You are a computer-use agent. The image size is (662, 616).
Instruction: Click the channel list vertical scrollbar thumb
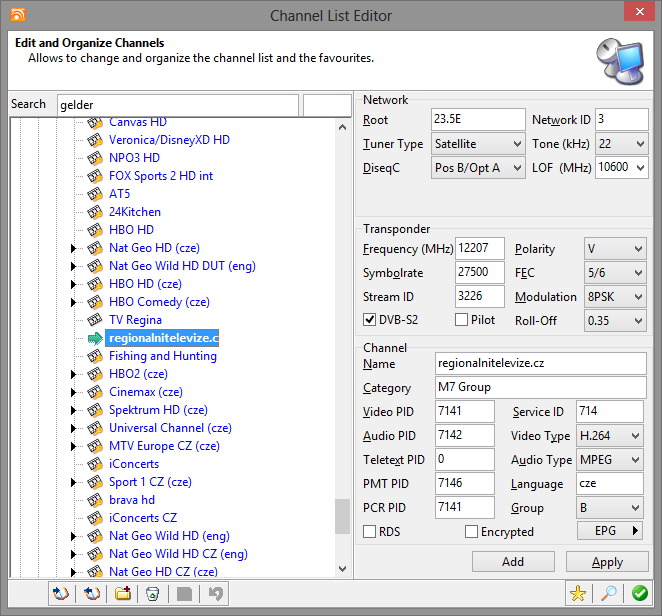343,517
